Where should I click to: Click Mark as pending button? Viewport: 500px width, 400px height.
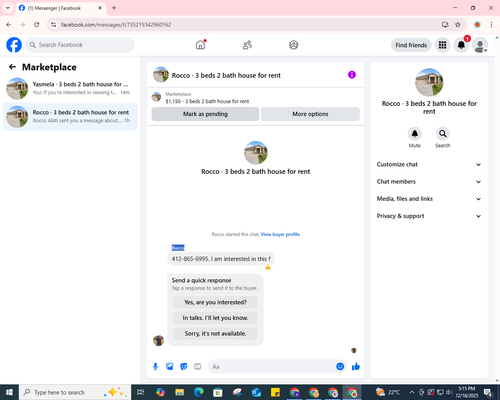[205, 114]
